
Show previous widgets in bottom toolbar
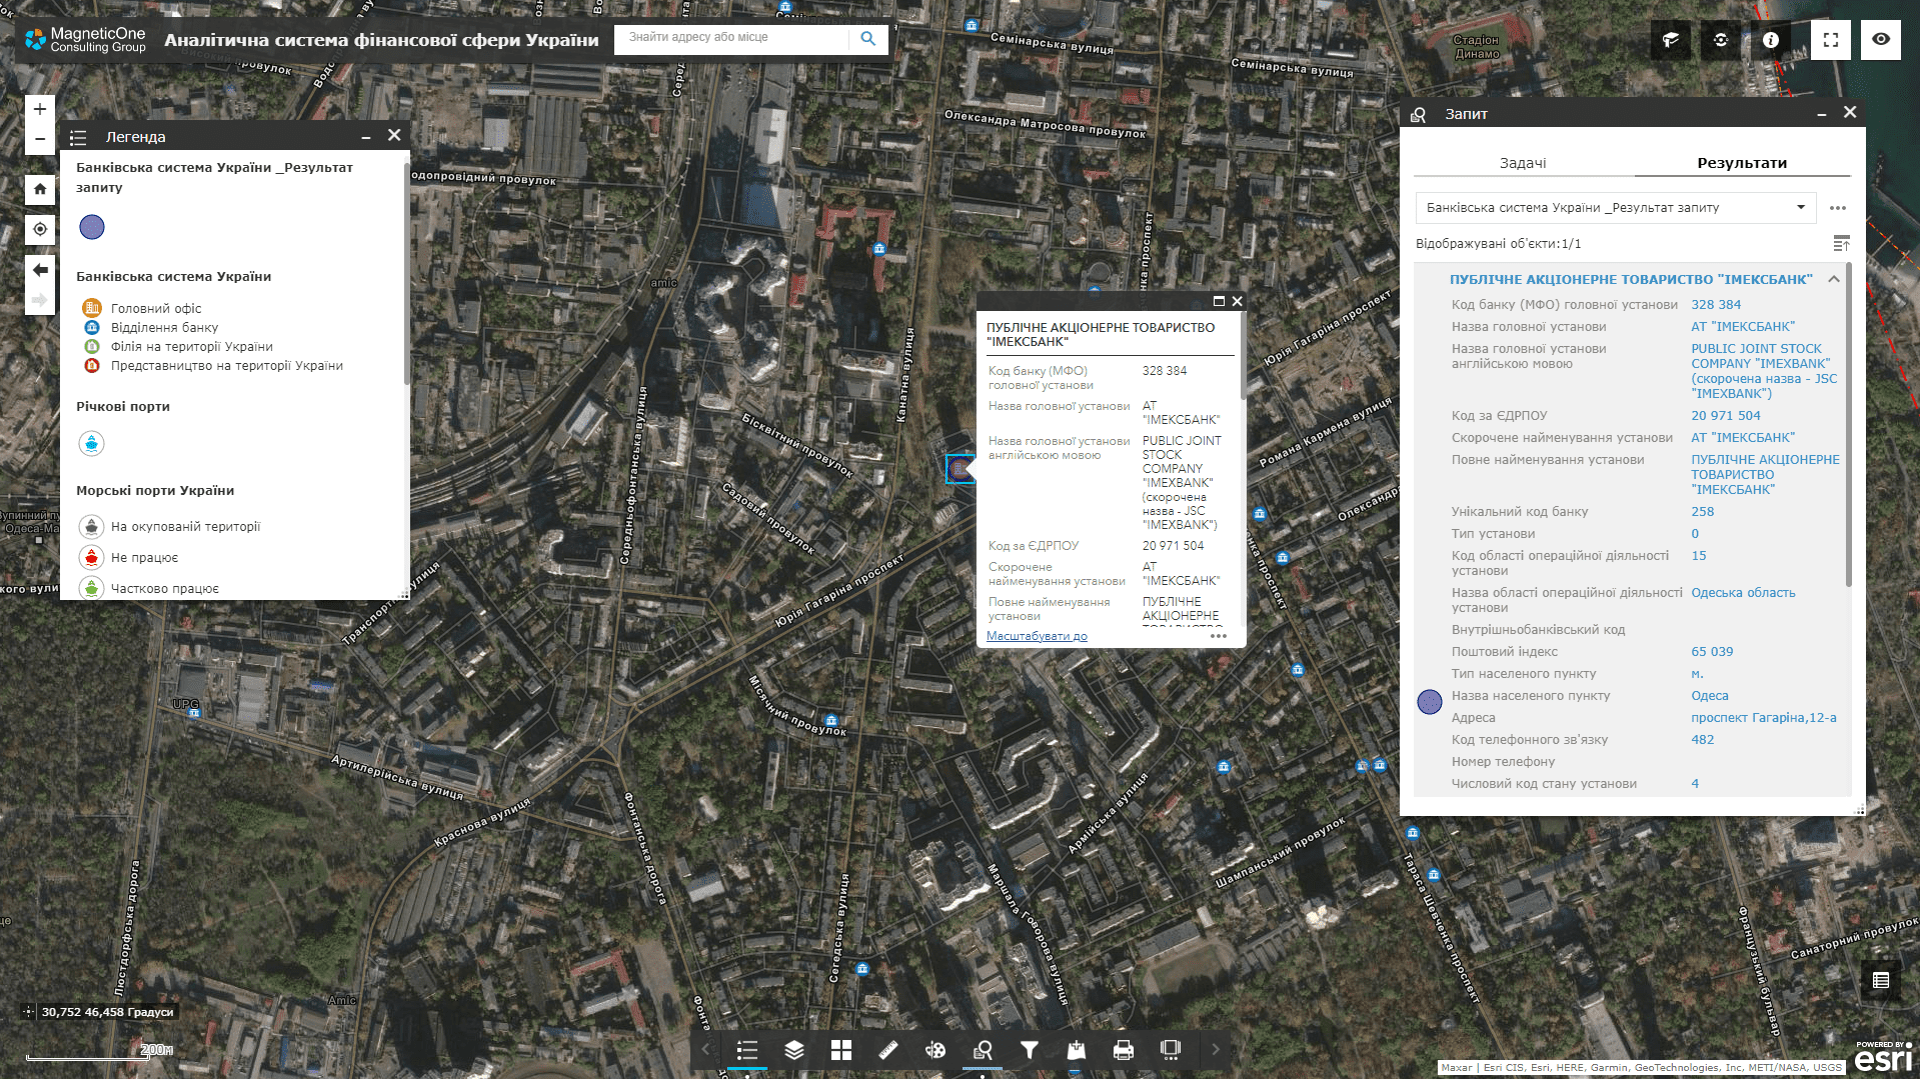tap(706, 1050)
